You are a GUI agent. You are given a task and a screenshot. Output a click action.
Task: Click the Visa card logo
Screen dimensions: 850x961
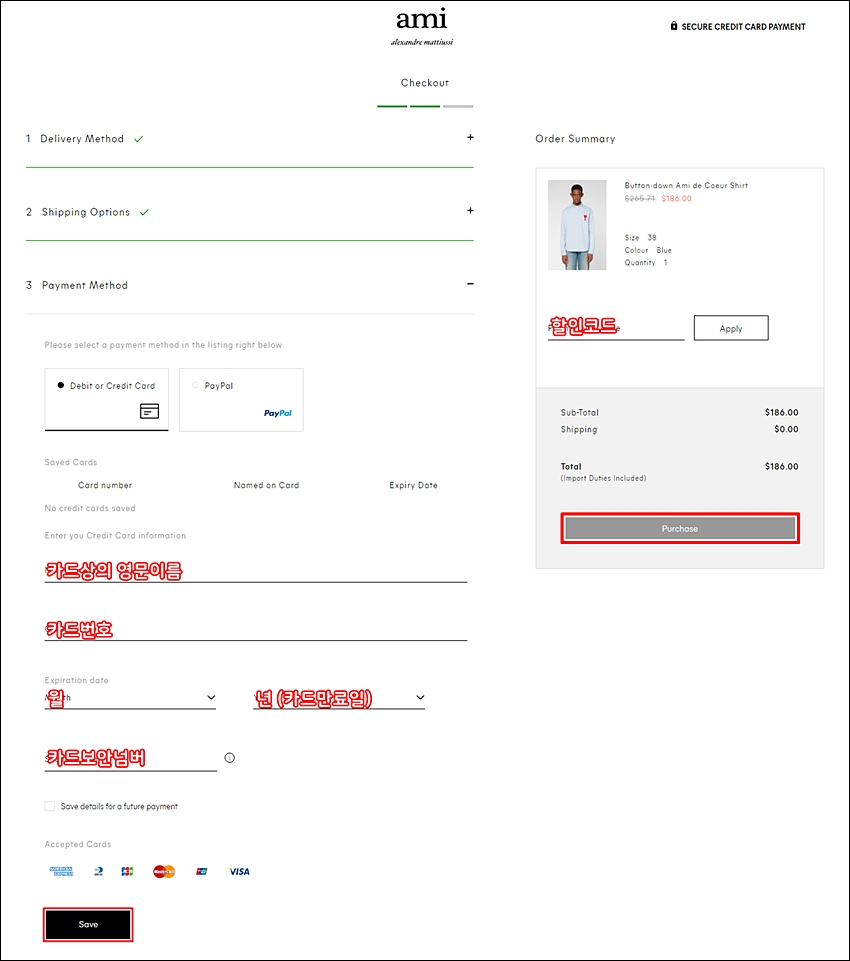pos(239,872)
